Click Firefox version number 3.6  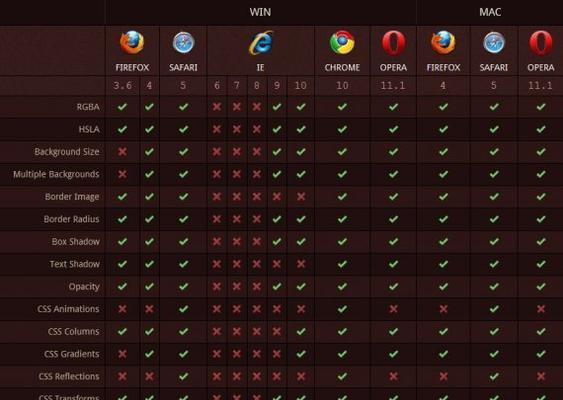(x=122, y=85)
